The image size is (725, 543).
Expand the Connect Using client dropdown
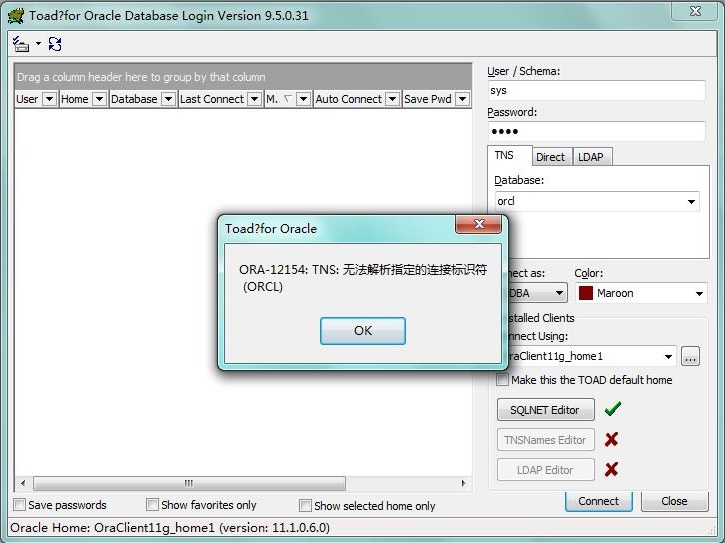[668, 356]
